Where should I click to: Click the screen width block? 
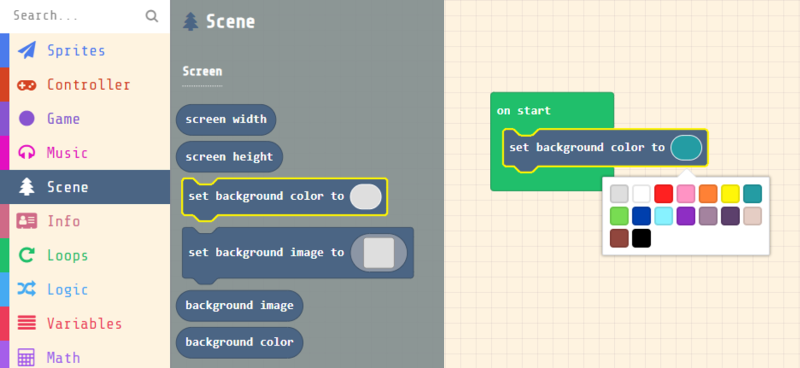click(226, 120)
